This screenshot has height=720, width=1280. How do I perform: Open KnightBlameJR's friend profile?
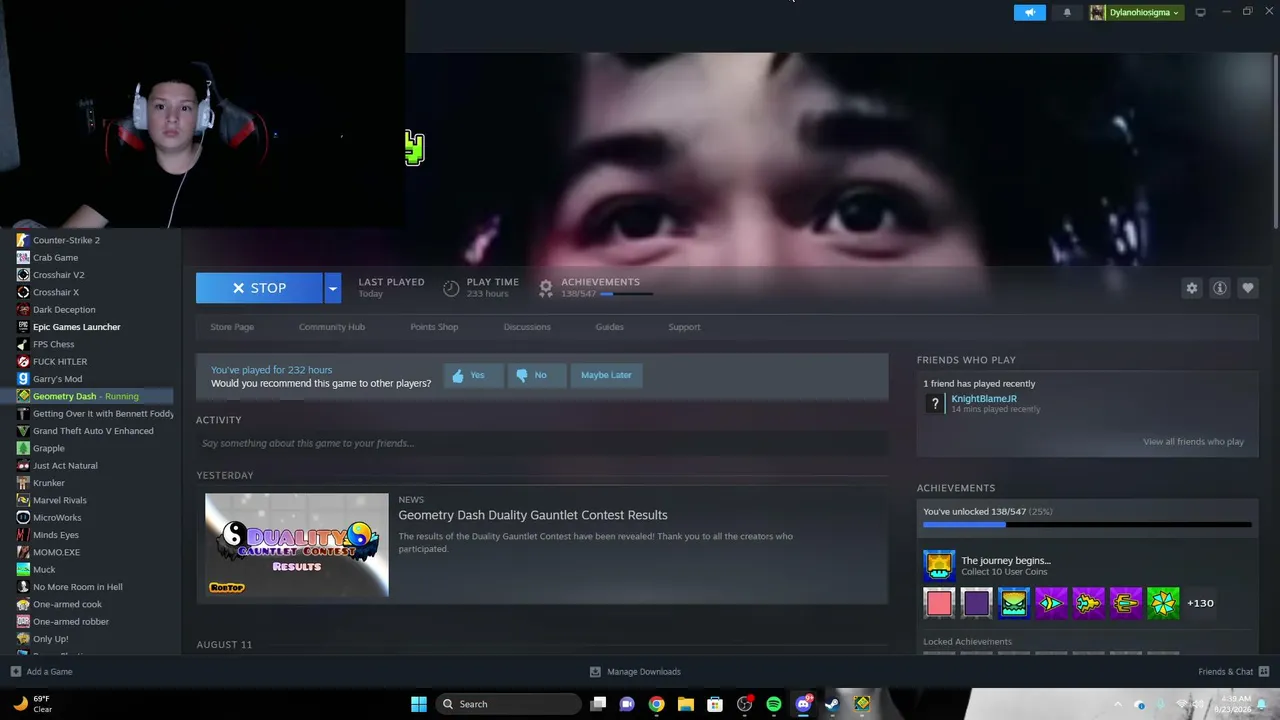tap(984, 399)
